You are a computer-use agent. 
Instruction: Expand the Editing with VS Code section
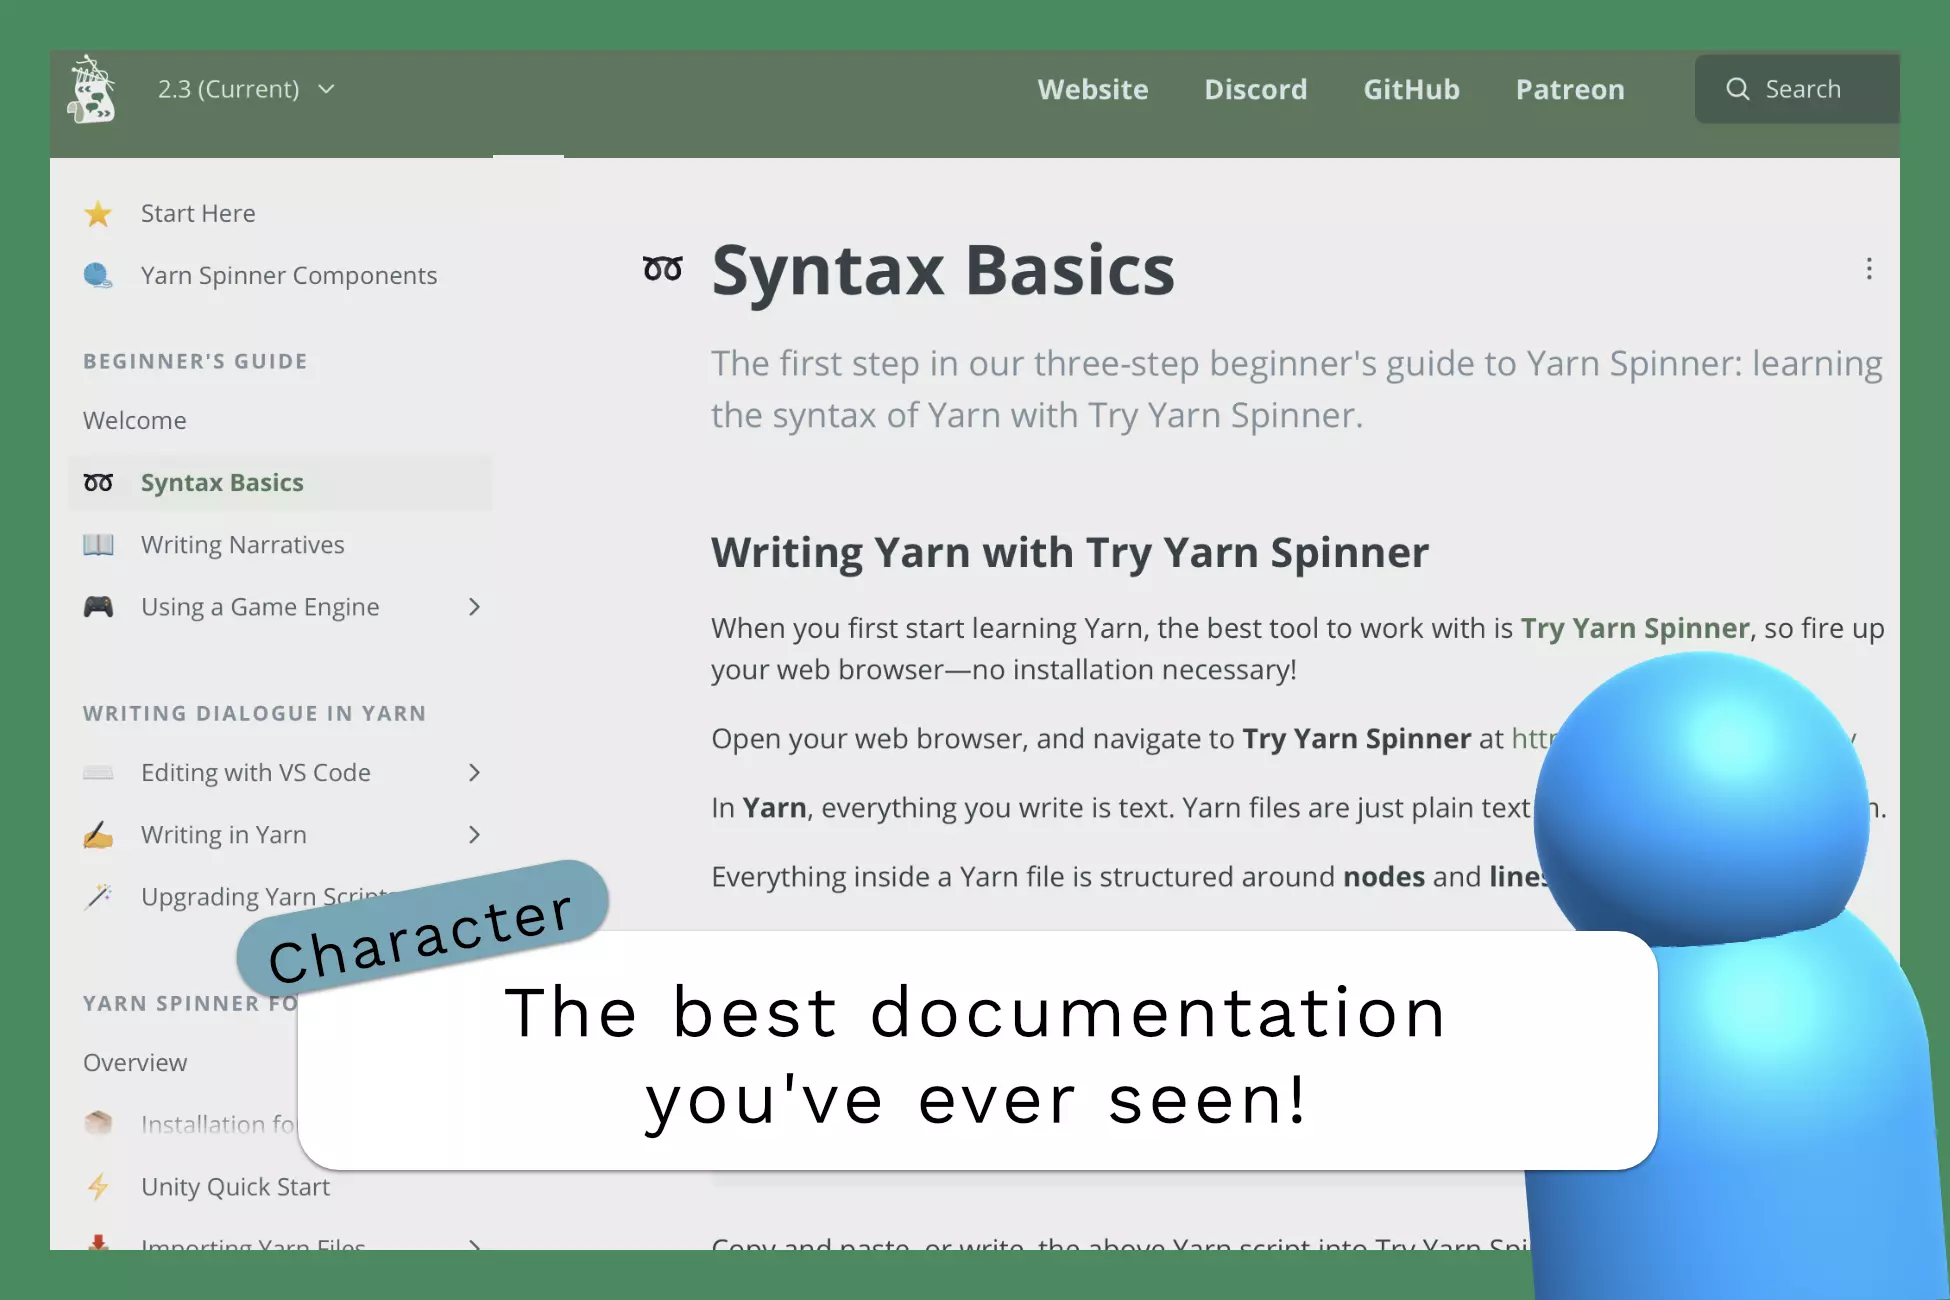(x=474, y=773)
